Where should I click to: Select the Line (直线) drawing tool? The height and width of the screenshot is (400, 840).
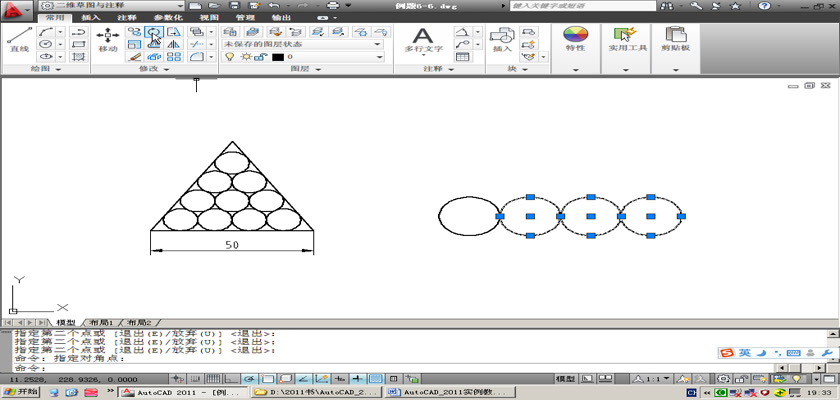coord(18,40)
